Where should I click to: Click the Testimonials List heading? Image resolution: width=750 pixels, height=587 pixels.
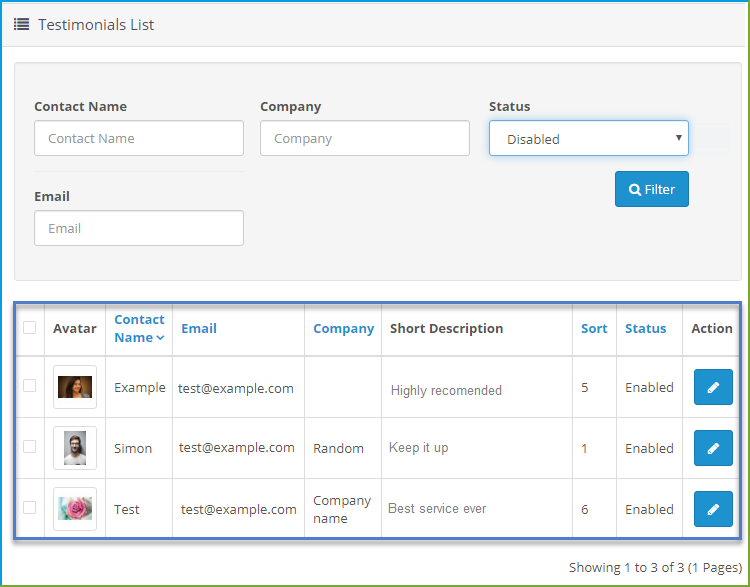click(96, 24)
